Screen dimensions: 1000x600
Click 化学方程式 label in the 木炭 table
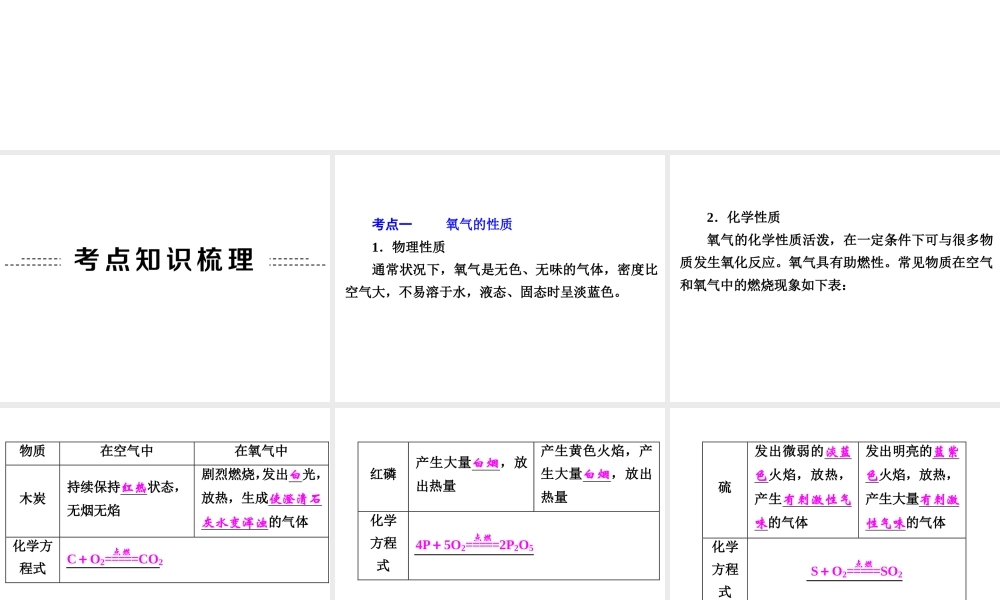click(x=33, y=557)
